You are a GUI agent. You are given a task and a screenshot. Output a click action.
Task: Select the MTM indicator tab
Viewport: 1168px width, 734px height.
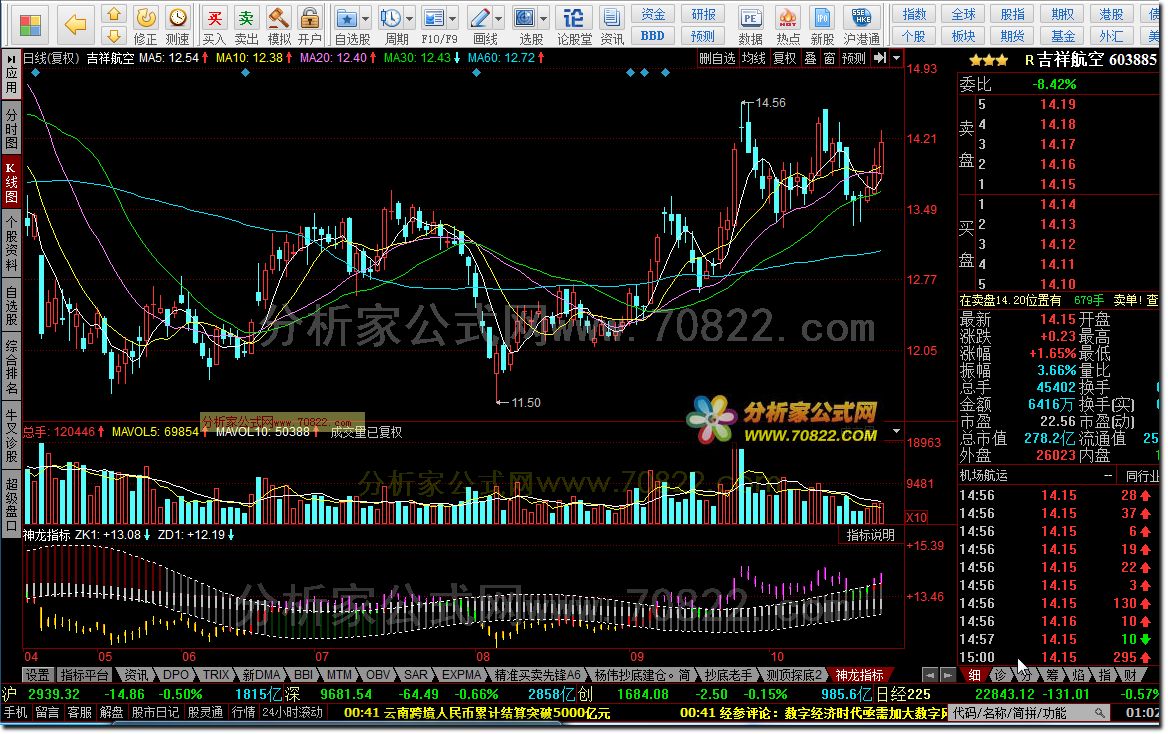pos(339,675)
